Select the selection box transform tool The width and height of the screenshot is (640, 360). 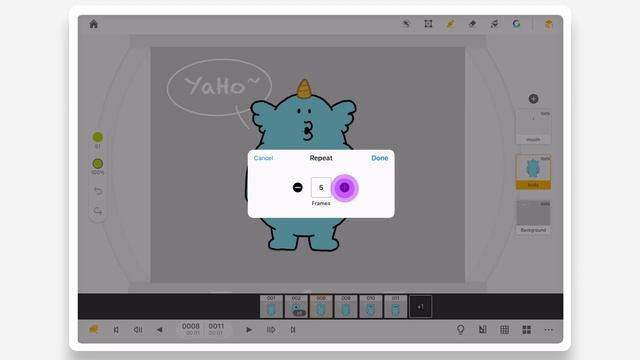428,24
